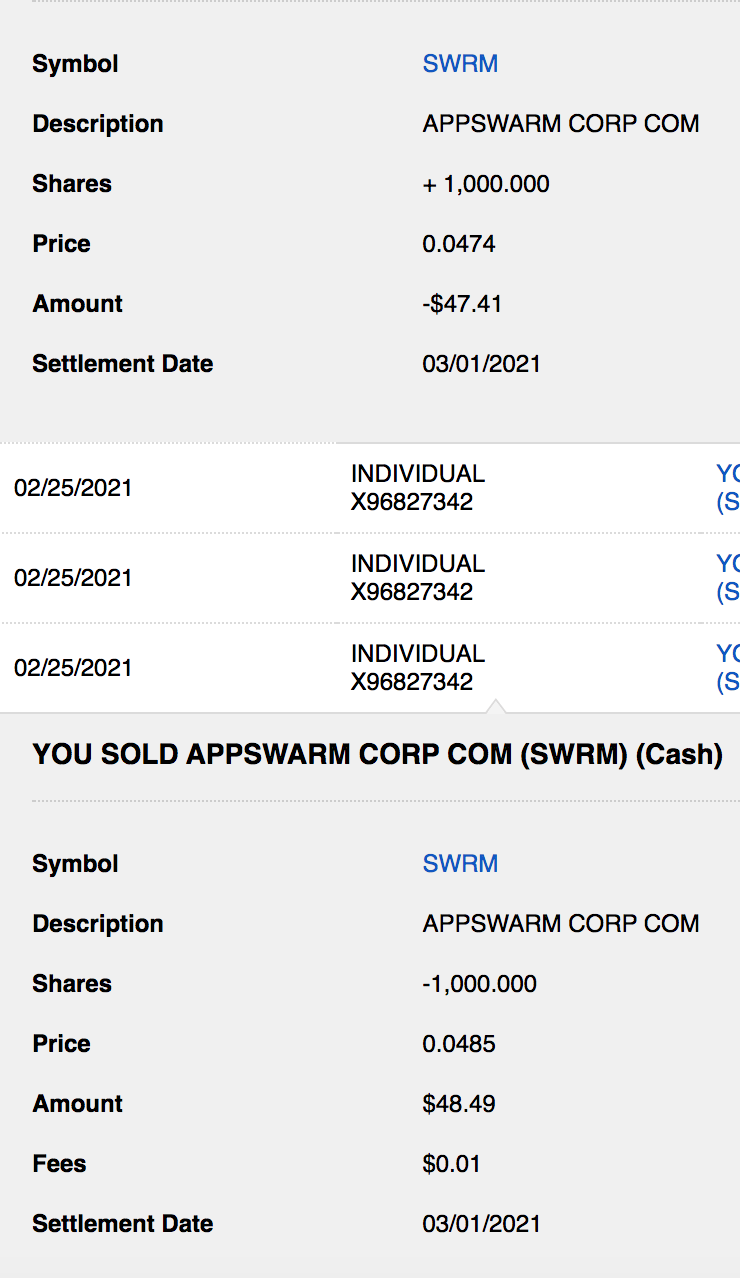This screenshot has height=1278, width=740.
Task: Collapse the third 02/25/2021 transaction row
Action: click(72, 668)
